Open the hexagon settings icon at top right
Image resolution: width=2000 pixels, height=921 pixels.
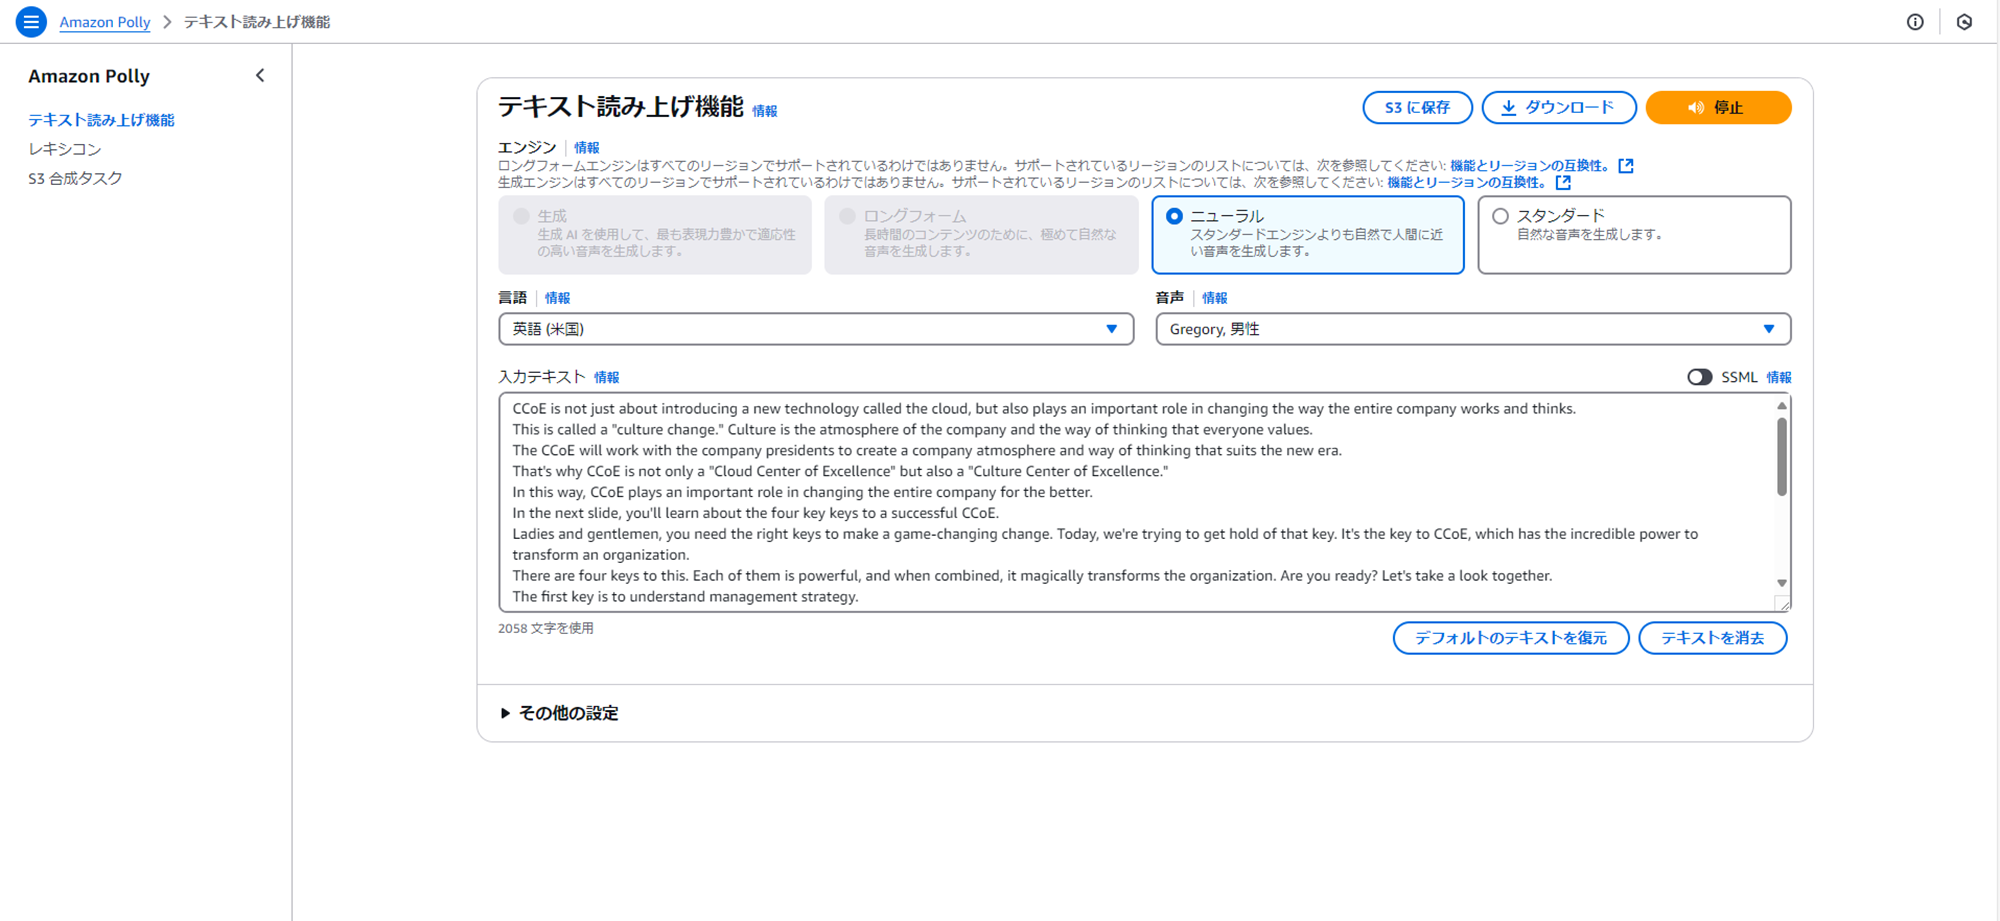(1964, 22)
